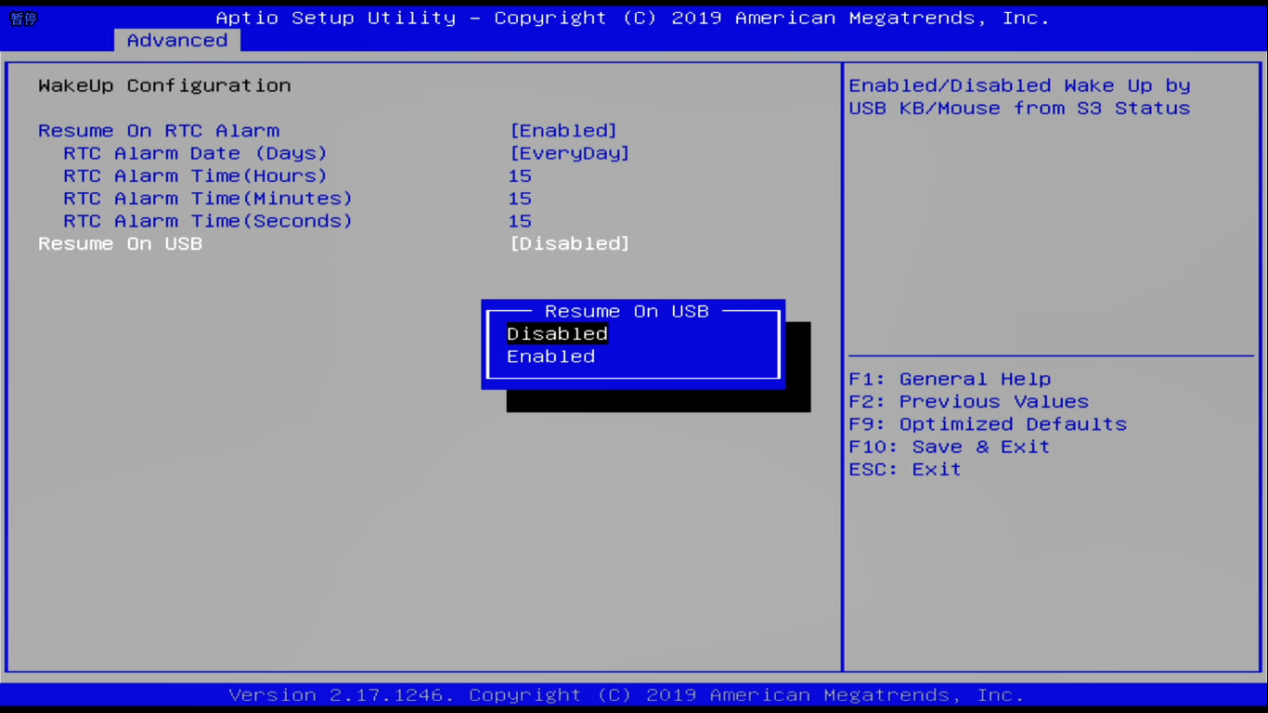The width and height of the screenshot is (1268, 713).
Task: Open the [Enabled] value for Resume On RTC Alarm
Action: click(x=563, y=131)
